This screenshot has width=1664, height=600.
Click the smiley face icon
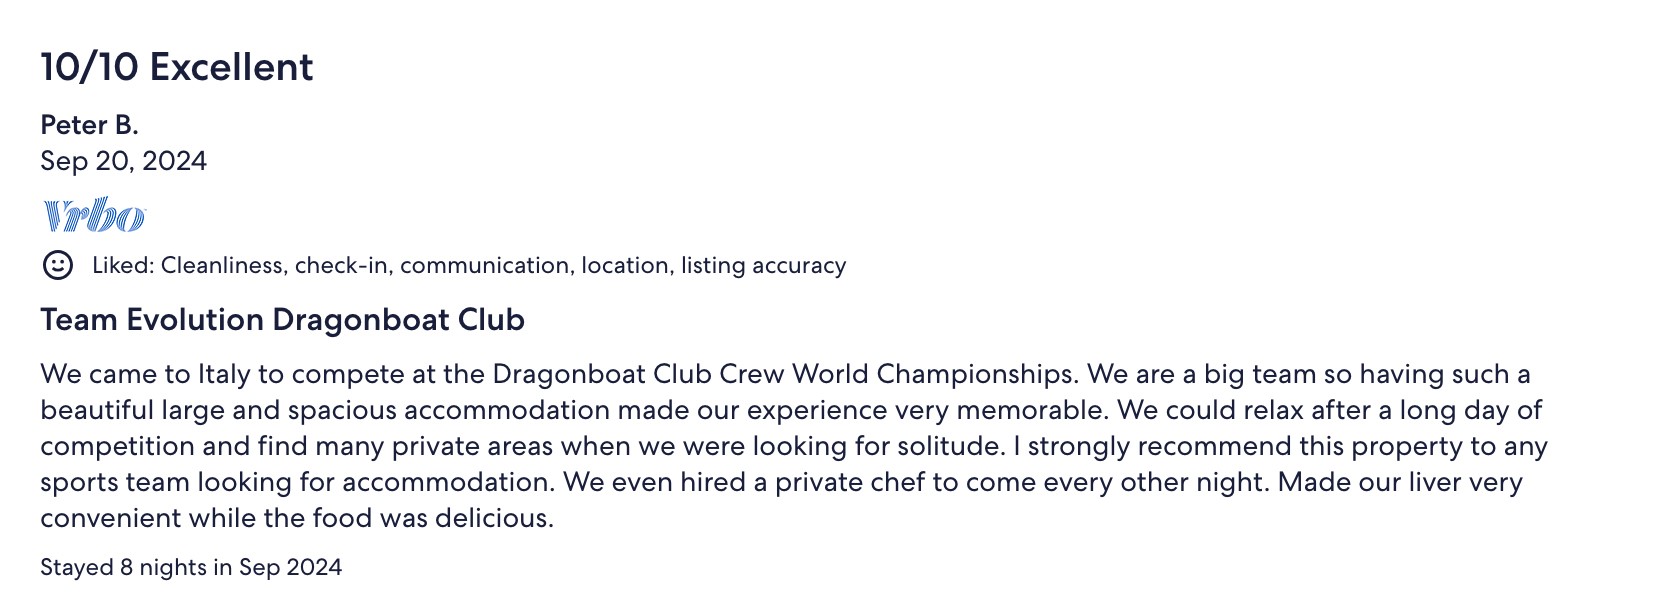tap(58, 265)
